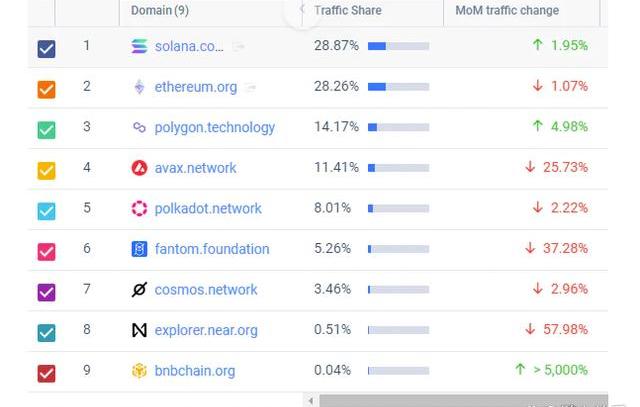640x407 pixels.
Task: Collapse panel using chevron near Traffic Share
Action: (302, 10)
